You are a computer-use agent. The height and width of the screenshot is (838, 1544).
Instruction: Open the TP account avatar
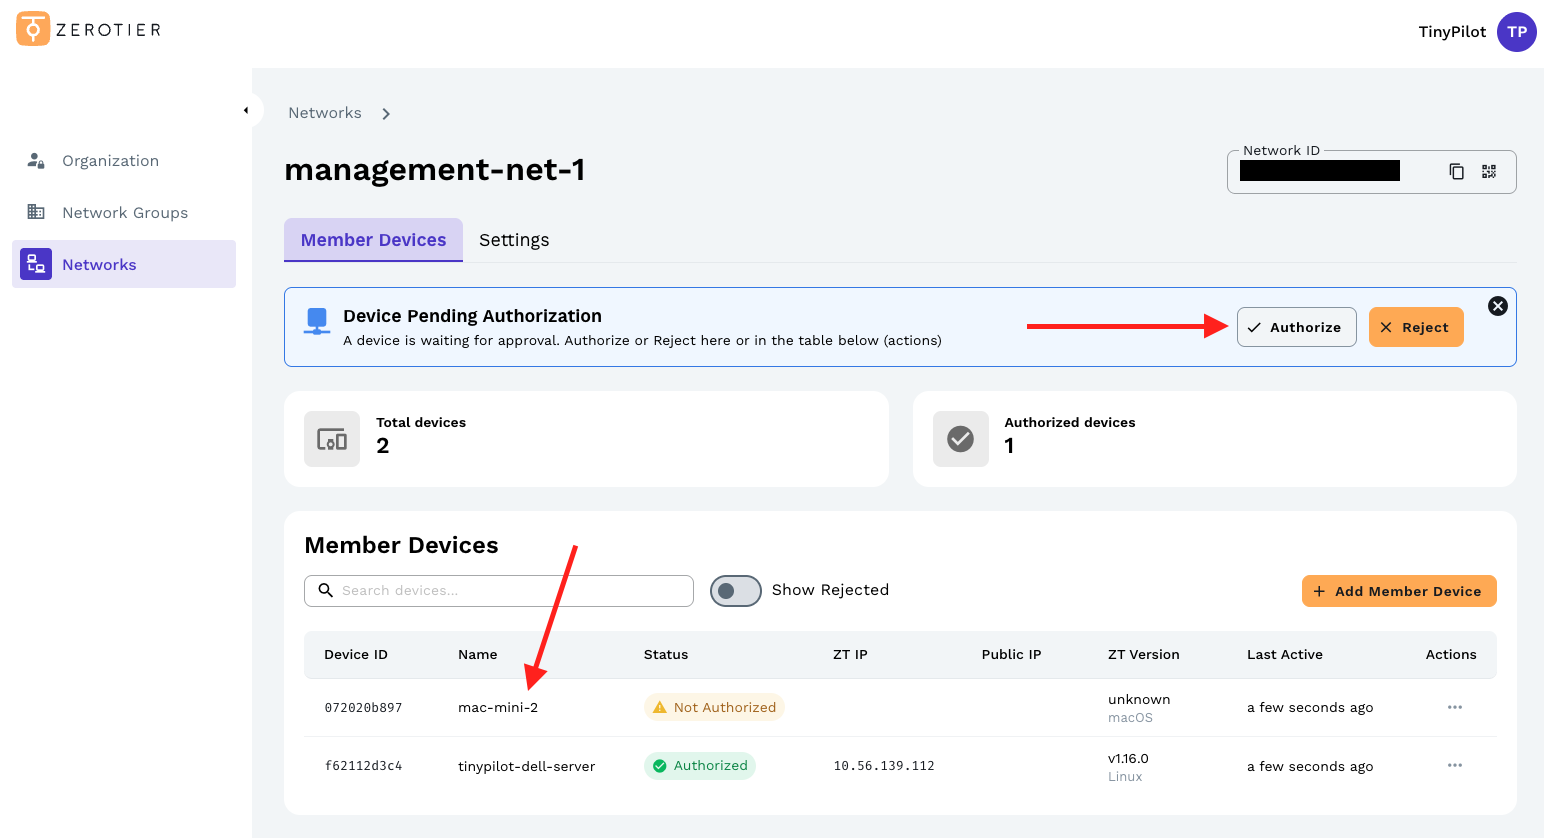point(1516,32)
